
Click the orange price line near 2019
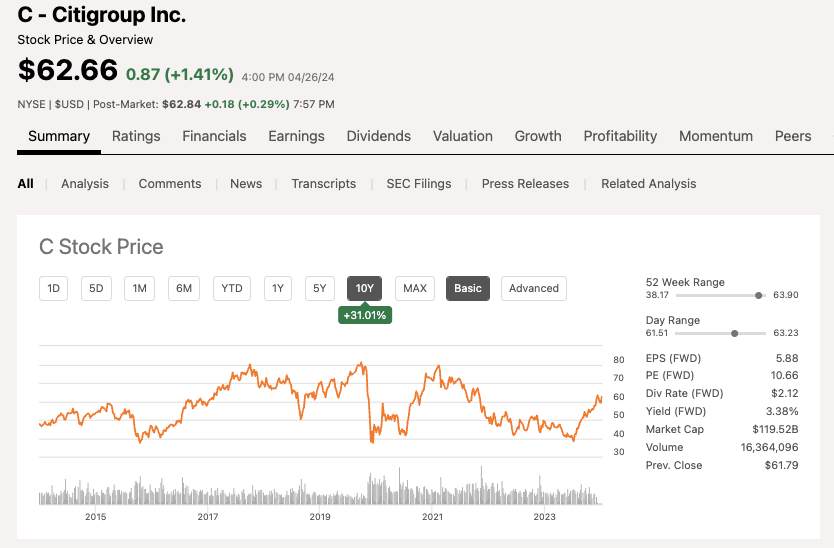coord(320,385)
